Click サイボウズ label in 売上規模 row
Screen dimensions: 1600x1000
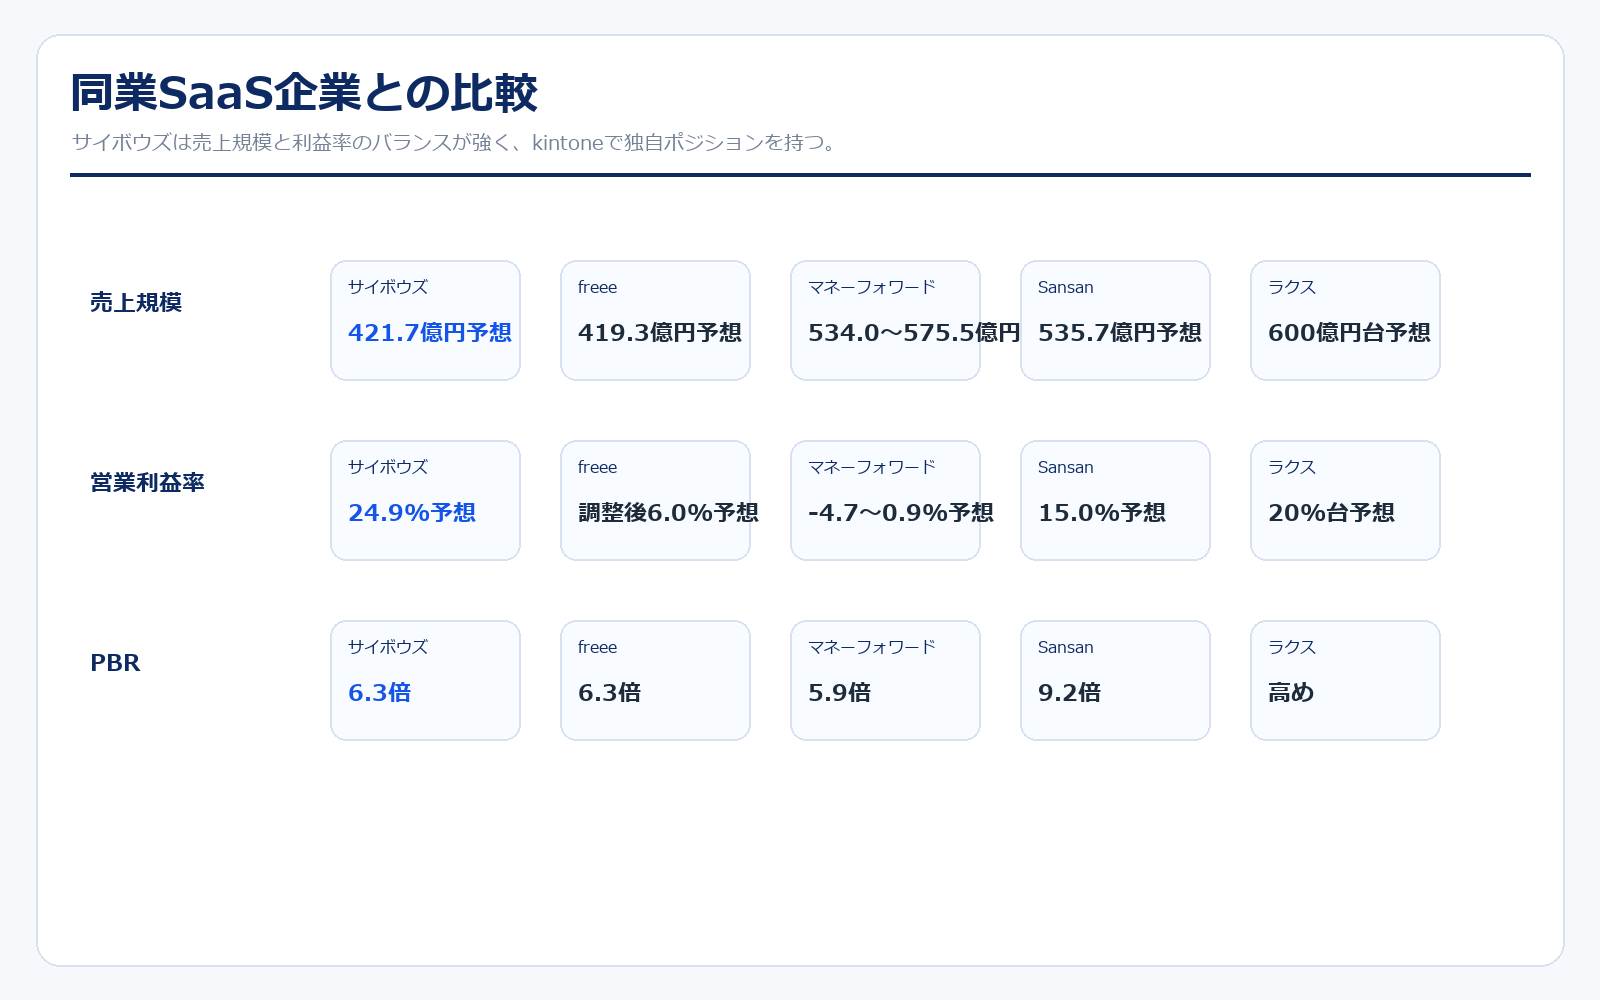pos(388,287)
